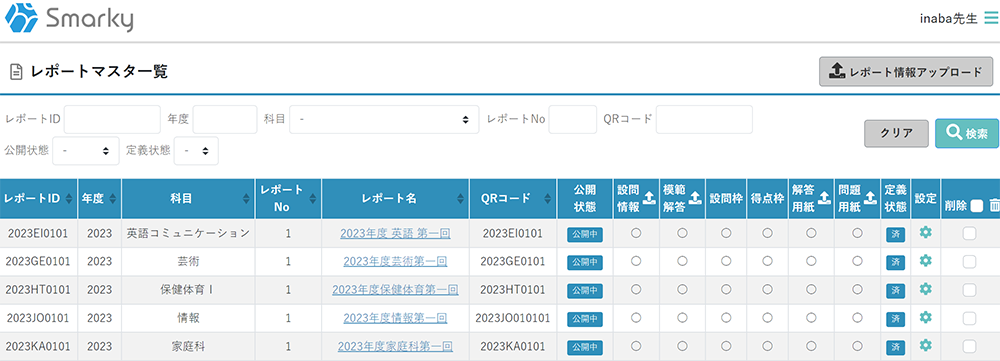Screen dimensions: 1000x361
Task: Sort by レポート名 column arrows
Action: click(460, 198)
